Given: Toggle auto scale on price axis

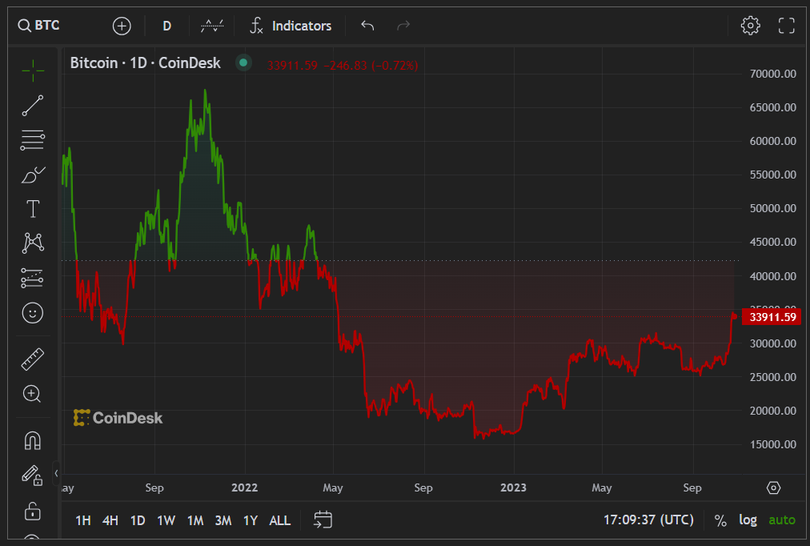Looking at the screenshot, I should click(782, 520).
